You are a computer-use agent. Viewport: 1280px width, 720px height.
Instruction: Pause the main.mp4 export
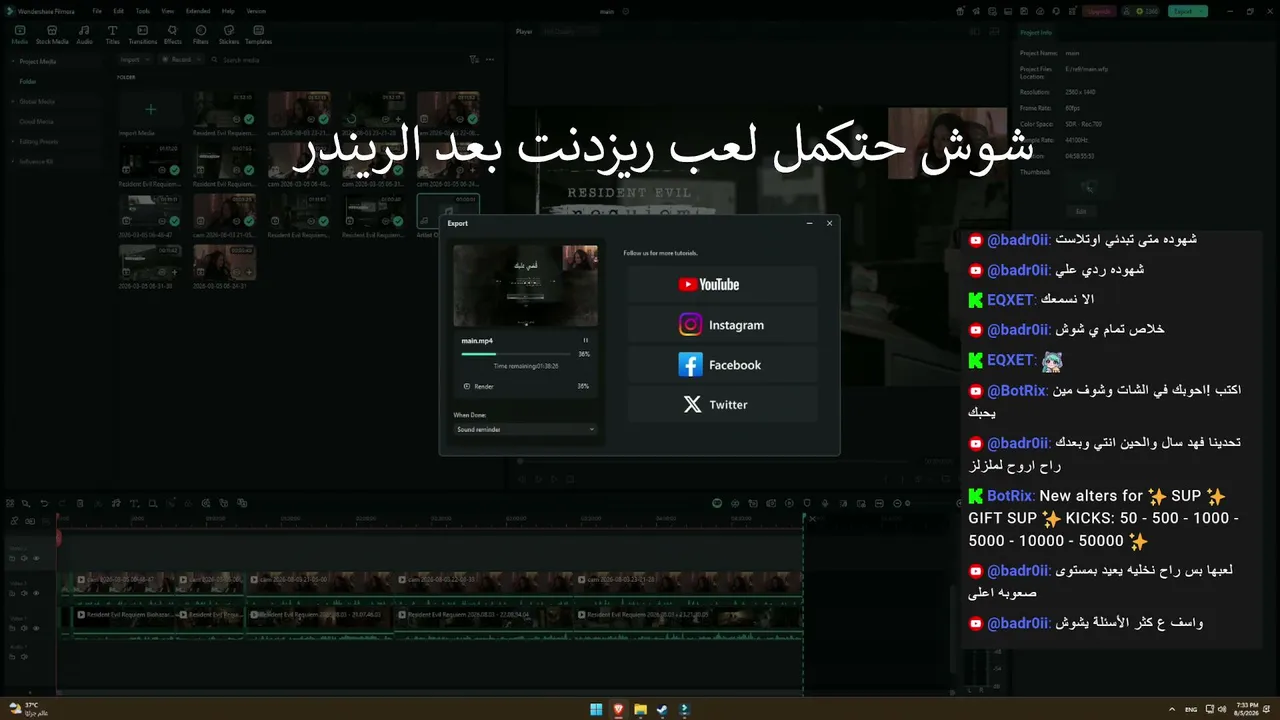[586, 341]
